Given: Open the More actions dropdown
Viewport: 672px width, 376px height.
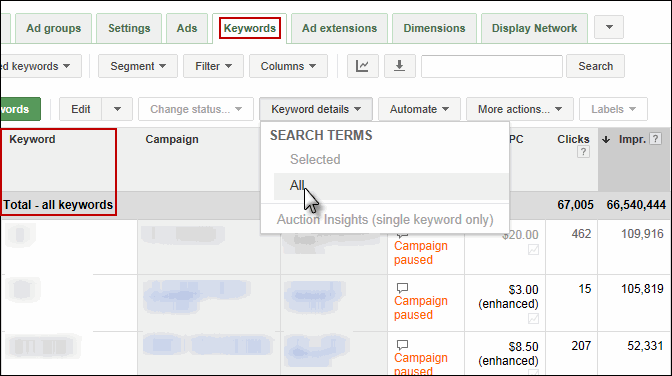Looking at the screenshot, I should 520,109.
